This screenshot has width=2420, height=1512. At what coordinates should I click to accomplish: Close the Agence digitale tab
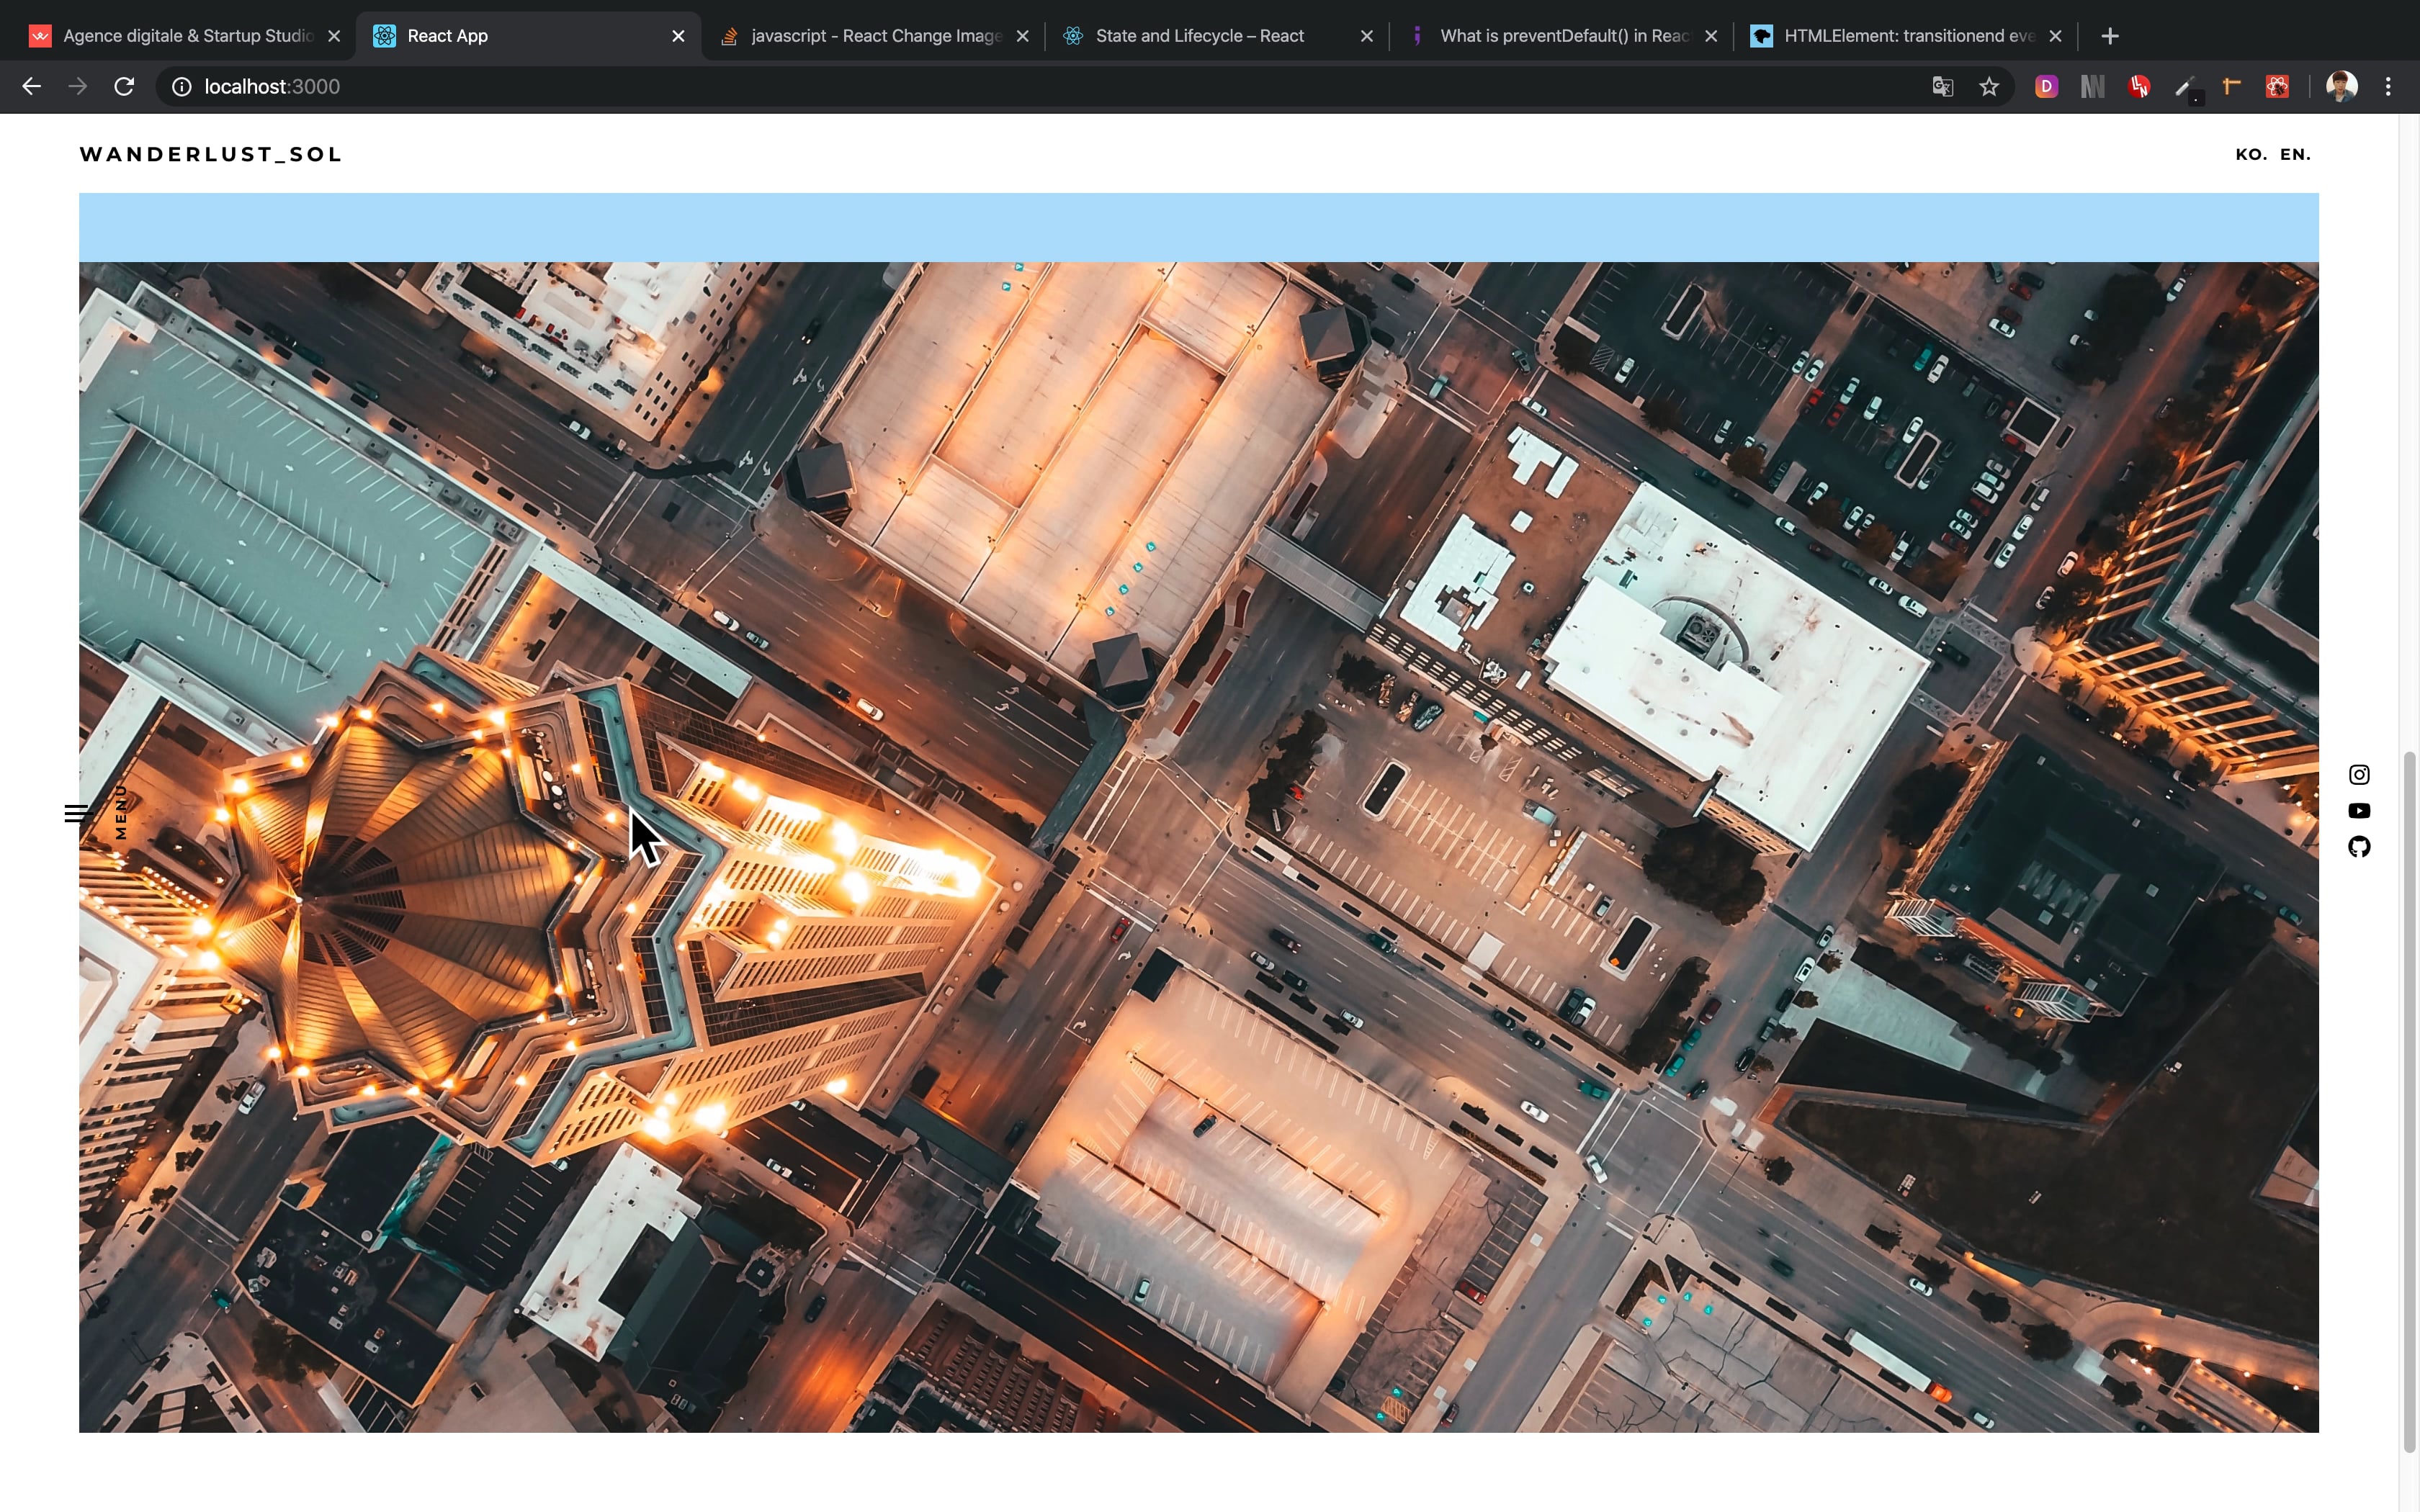[x=334, y=36]
